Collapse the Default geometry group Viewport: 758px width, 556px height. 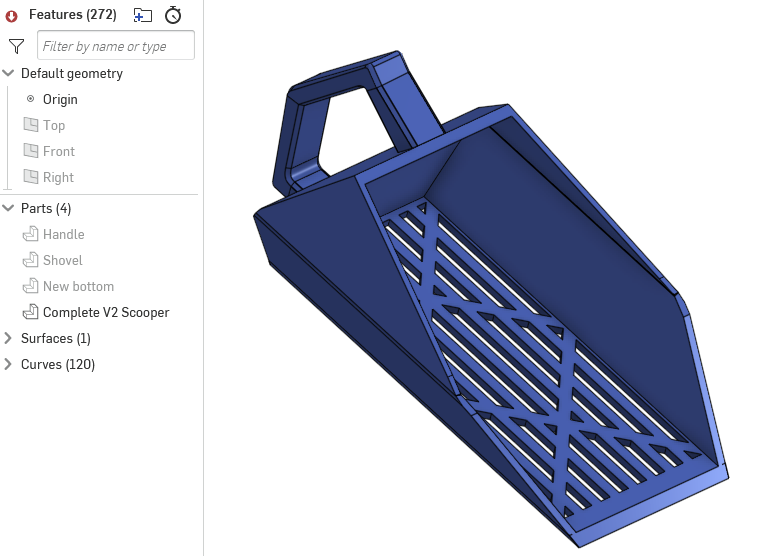[x=8, y=73]
